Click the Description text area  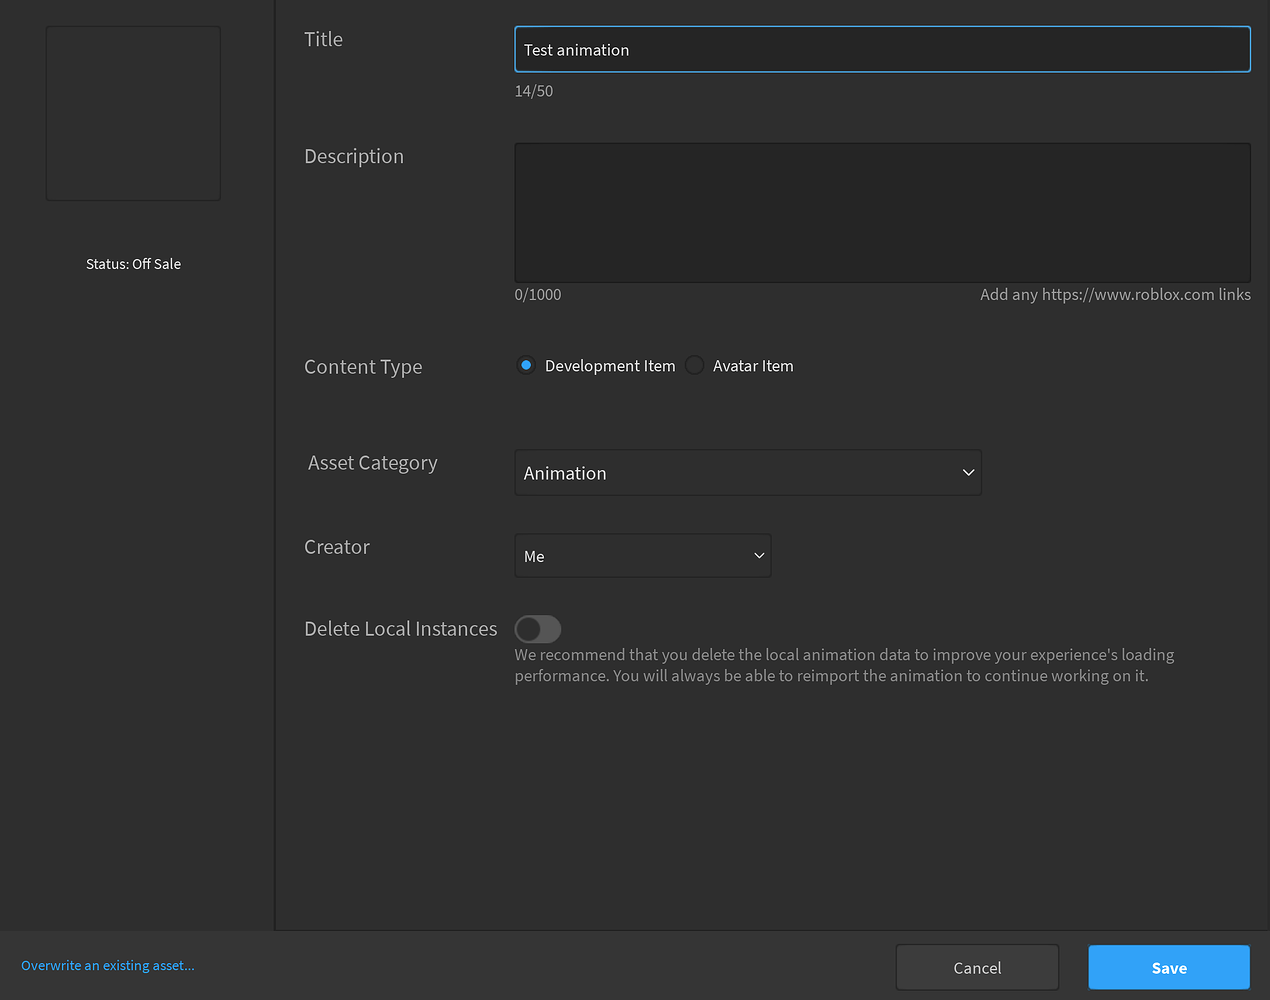[x=882, y=212]
